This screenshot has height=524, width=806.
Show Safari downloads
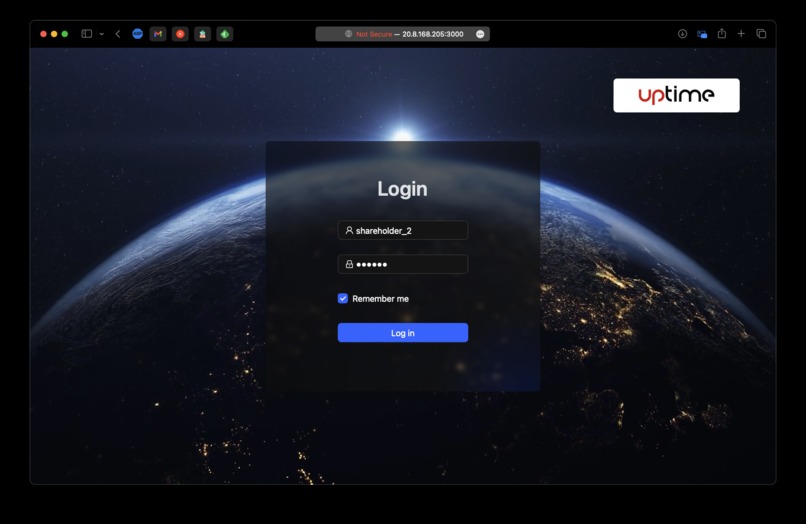click(682, 34)
